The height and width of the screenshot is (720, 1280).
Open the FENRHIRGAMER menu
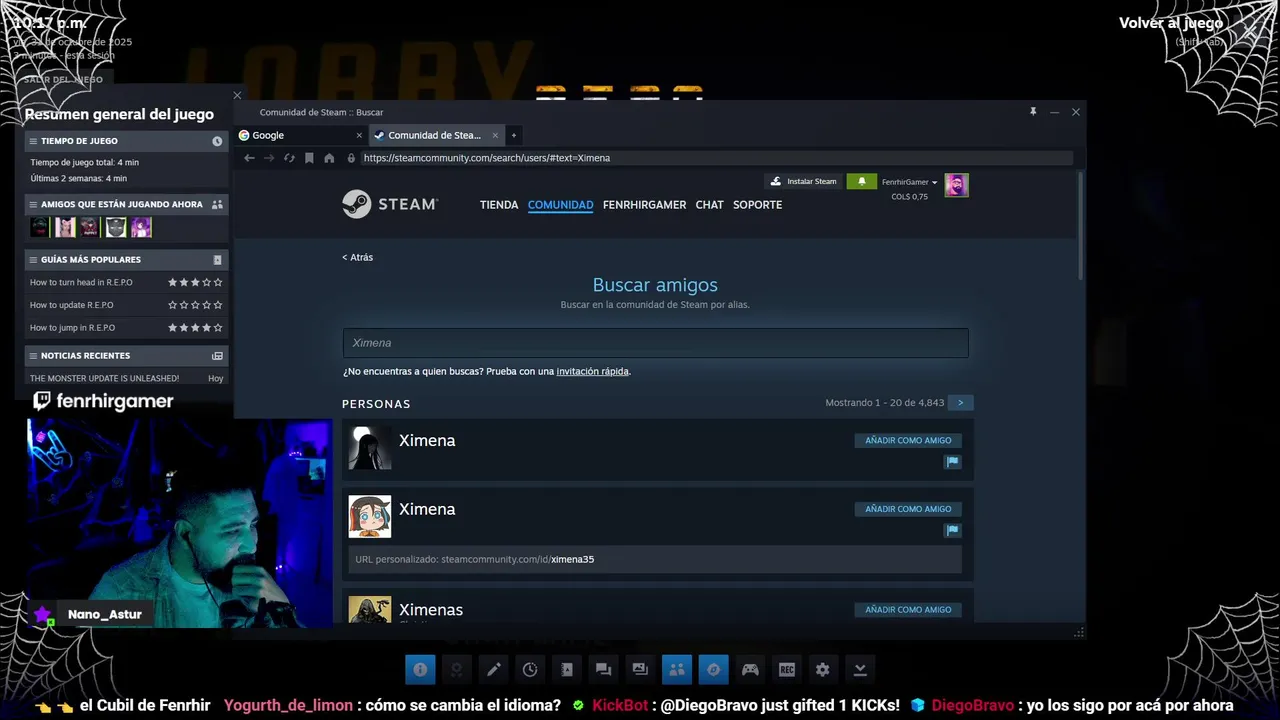(644, 205)
